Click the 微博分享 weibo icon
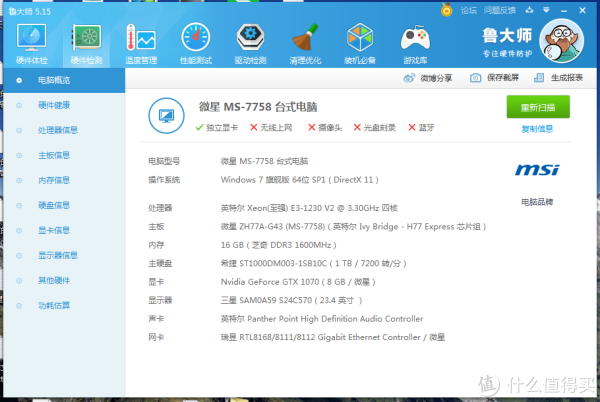This screenshot has width=600, height=402. pos(409,78)
